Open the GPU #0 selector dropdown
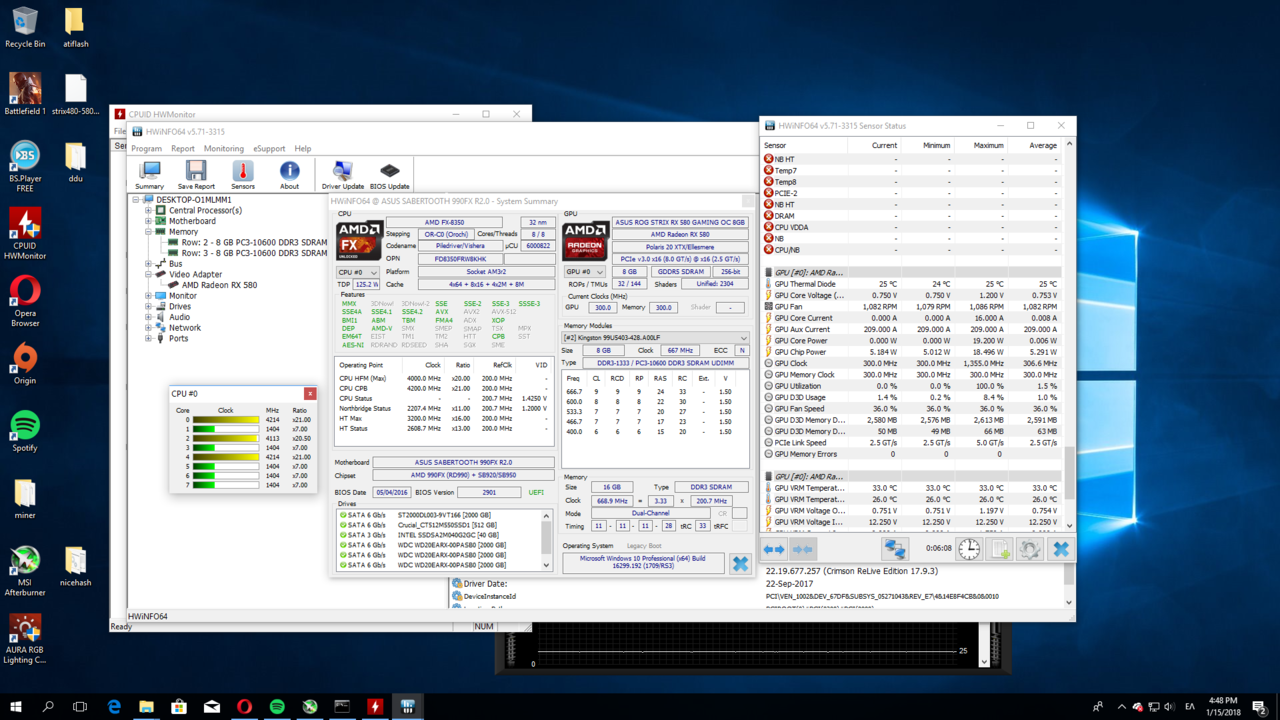 (585, 272)
